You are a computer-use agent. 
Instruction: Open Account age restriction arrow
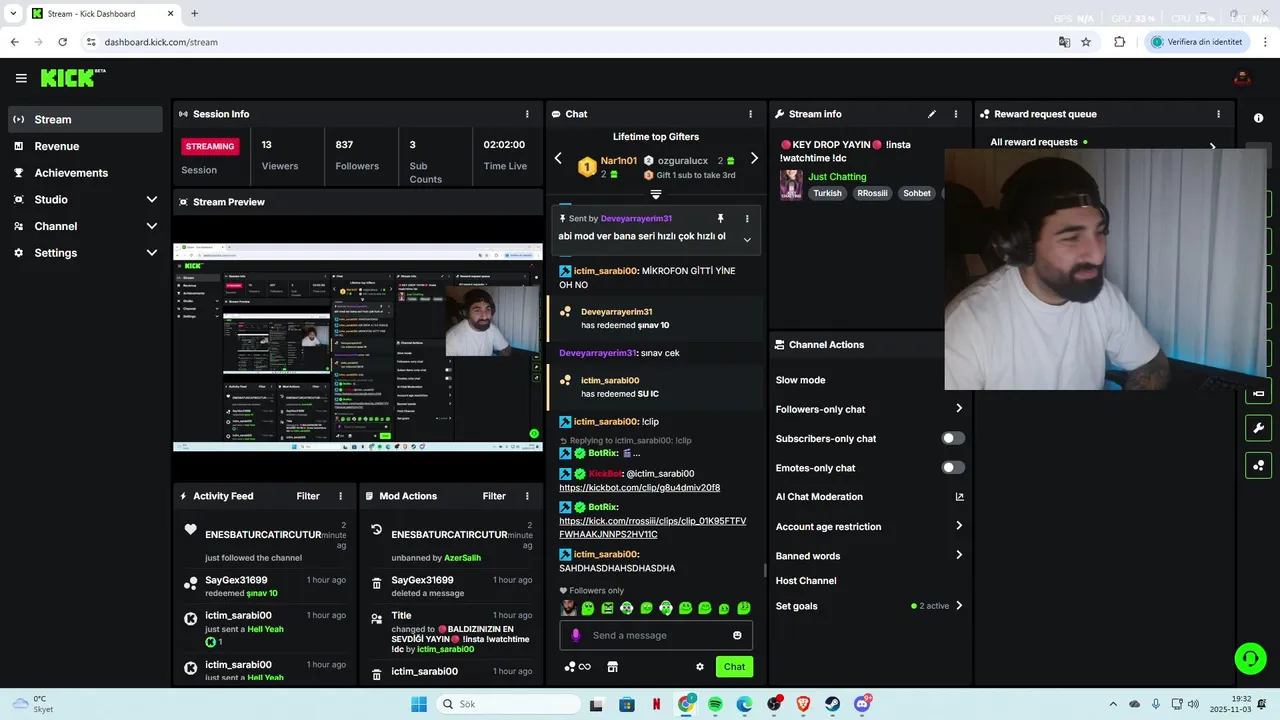[959, 526]
